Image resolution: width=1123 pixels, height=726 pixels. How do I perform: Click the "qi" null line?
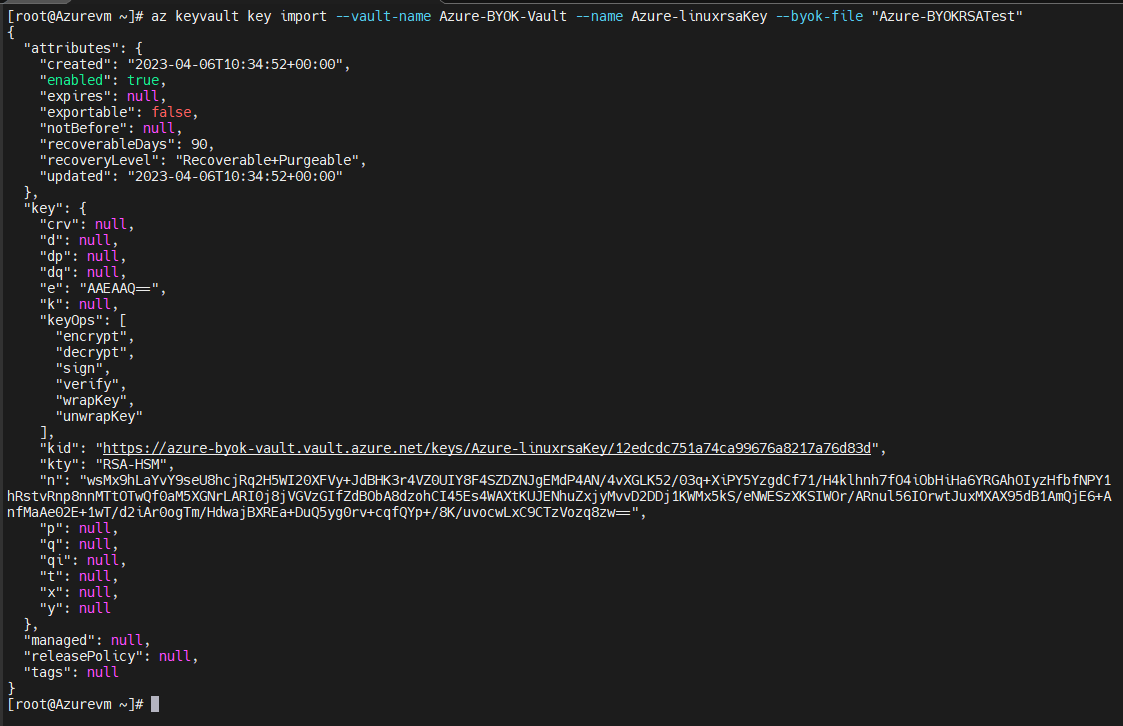click(x=82, y=561)
